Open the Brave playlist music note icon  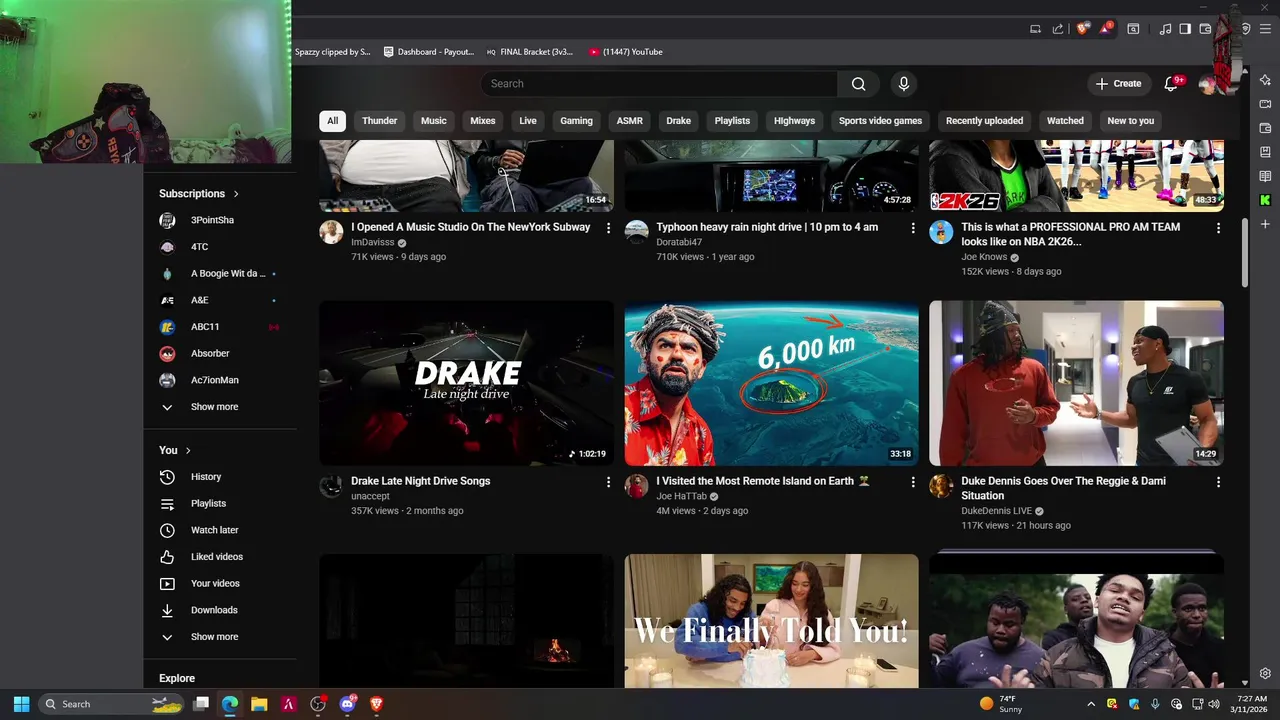click(1165, 29)
